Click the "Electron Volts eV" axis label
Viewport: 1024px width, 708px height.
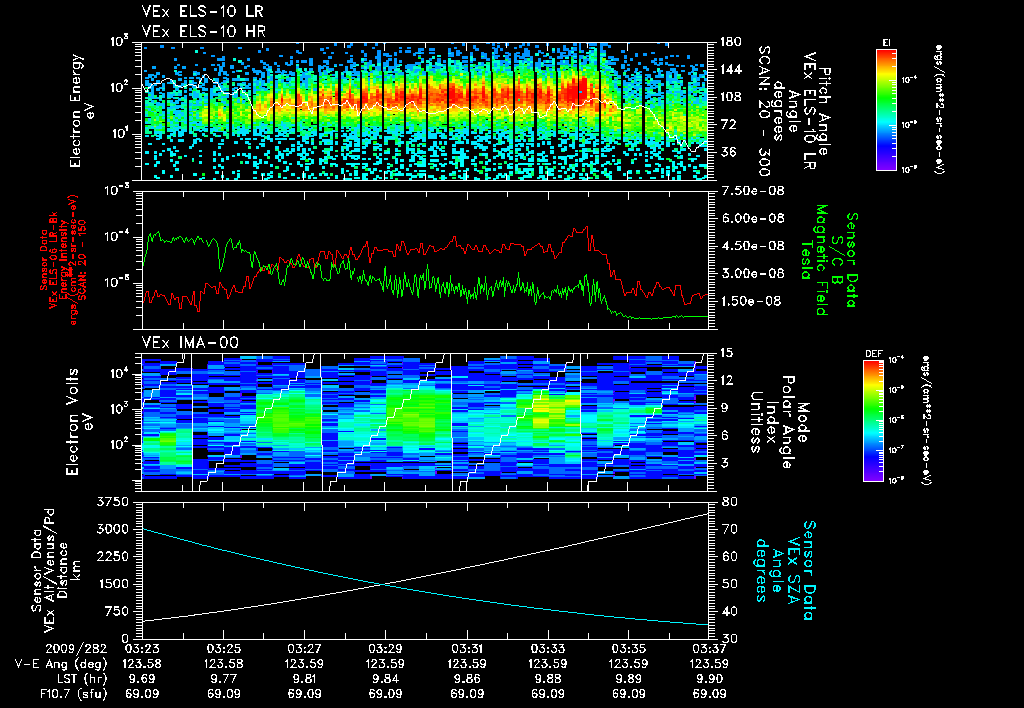tap(78, 422)
